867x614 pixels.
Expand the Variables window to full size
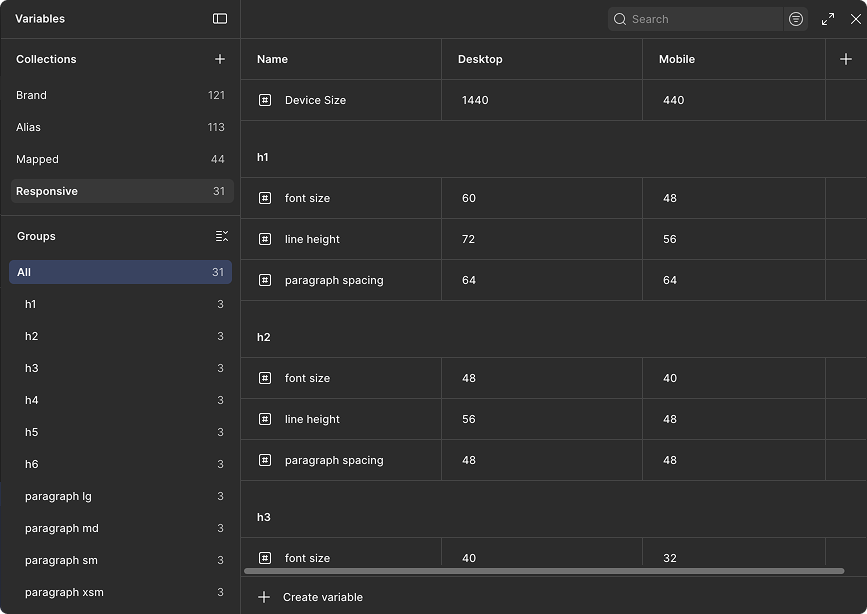coord(828,19)
